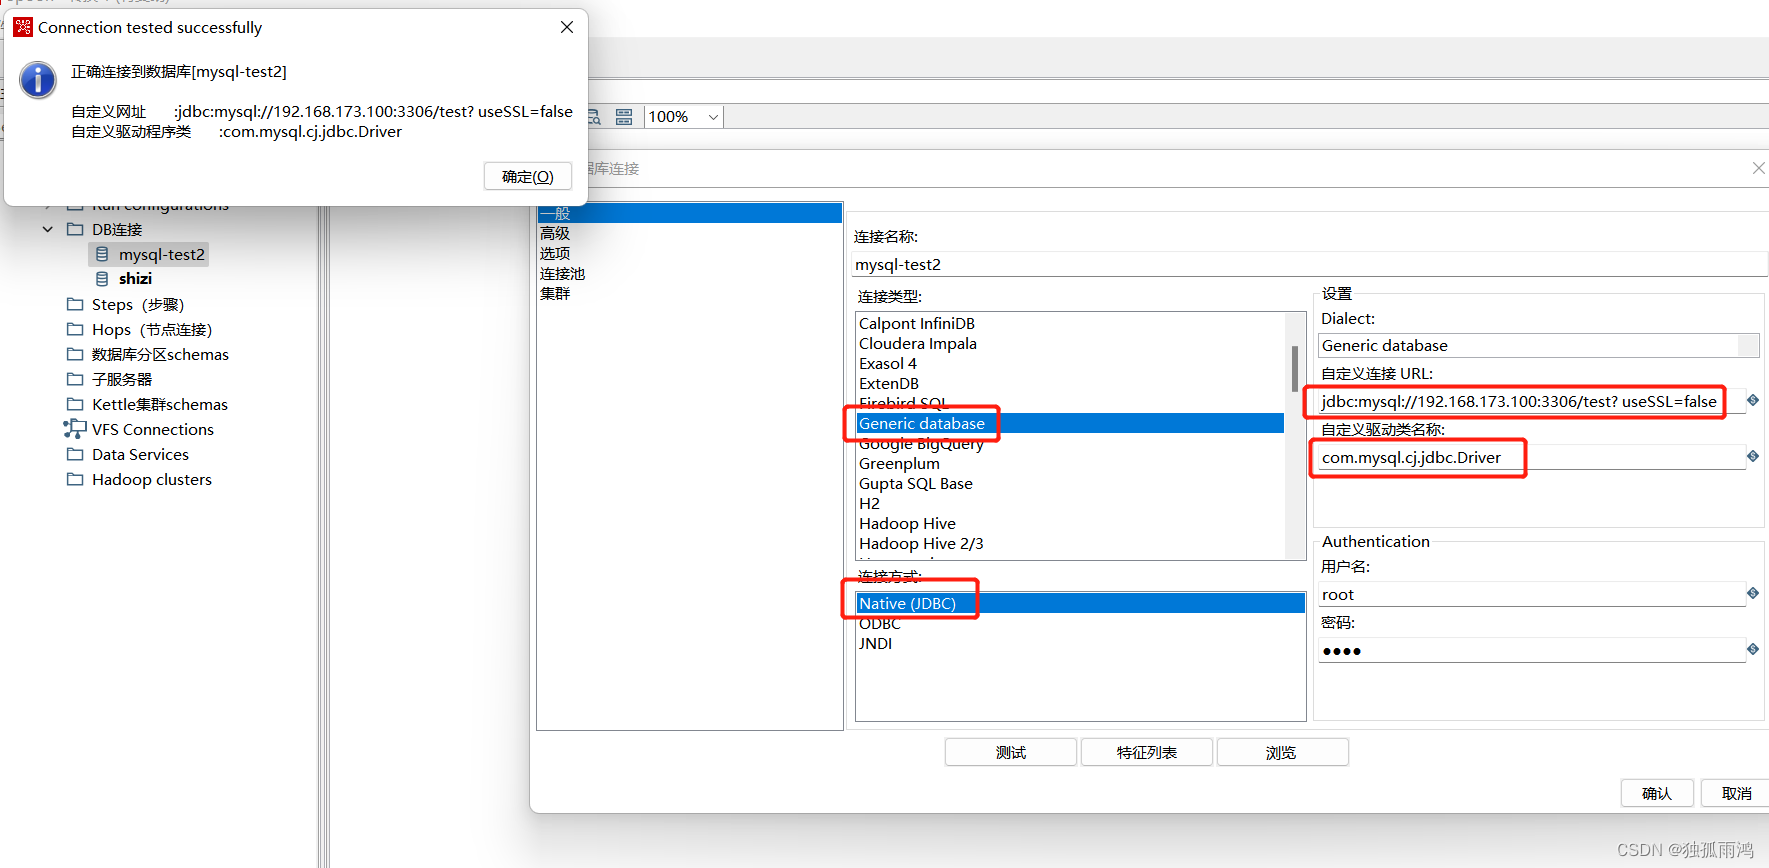Click the 特征列表 button
Screen dimensions: 1769x868
1147,752
